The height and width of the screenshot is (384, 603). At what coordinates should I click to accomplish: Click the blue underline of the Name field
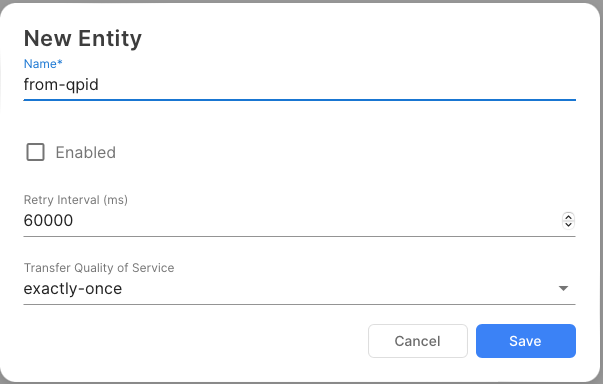pos(299,100)
